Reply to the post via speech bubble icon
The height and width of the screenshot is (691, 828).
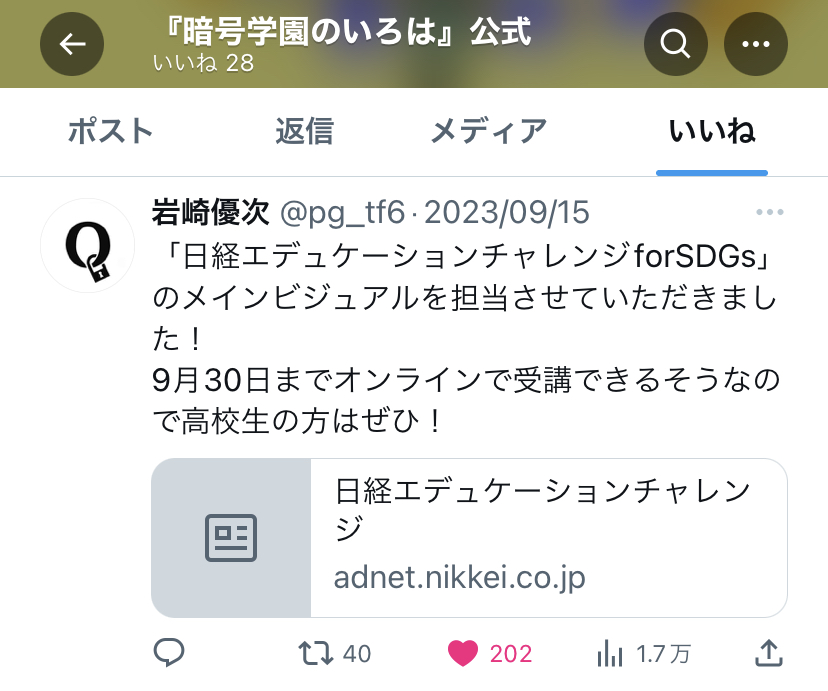point(168,652)
